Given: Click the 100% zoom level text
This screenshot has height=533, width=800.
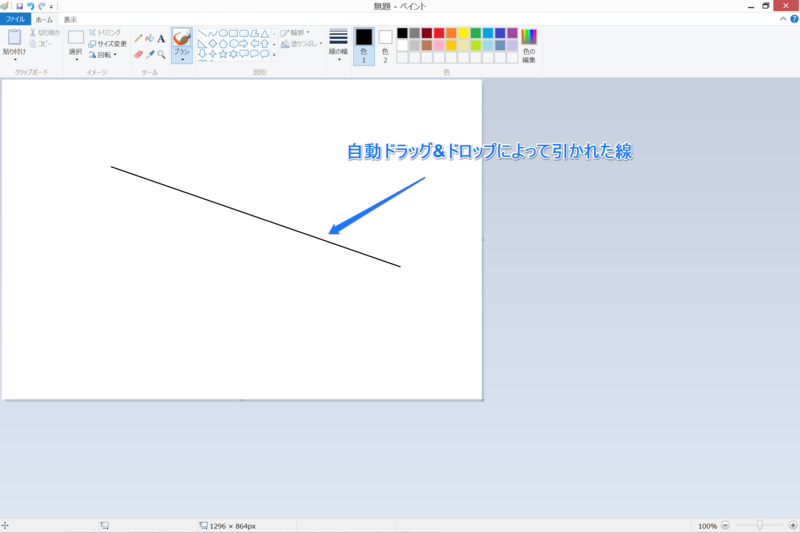Looking at the screenshot, I should 707,525.
